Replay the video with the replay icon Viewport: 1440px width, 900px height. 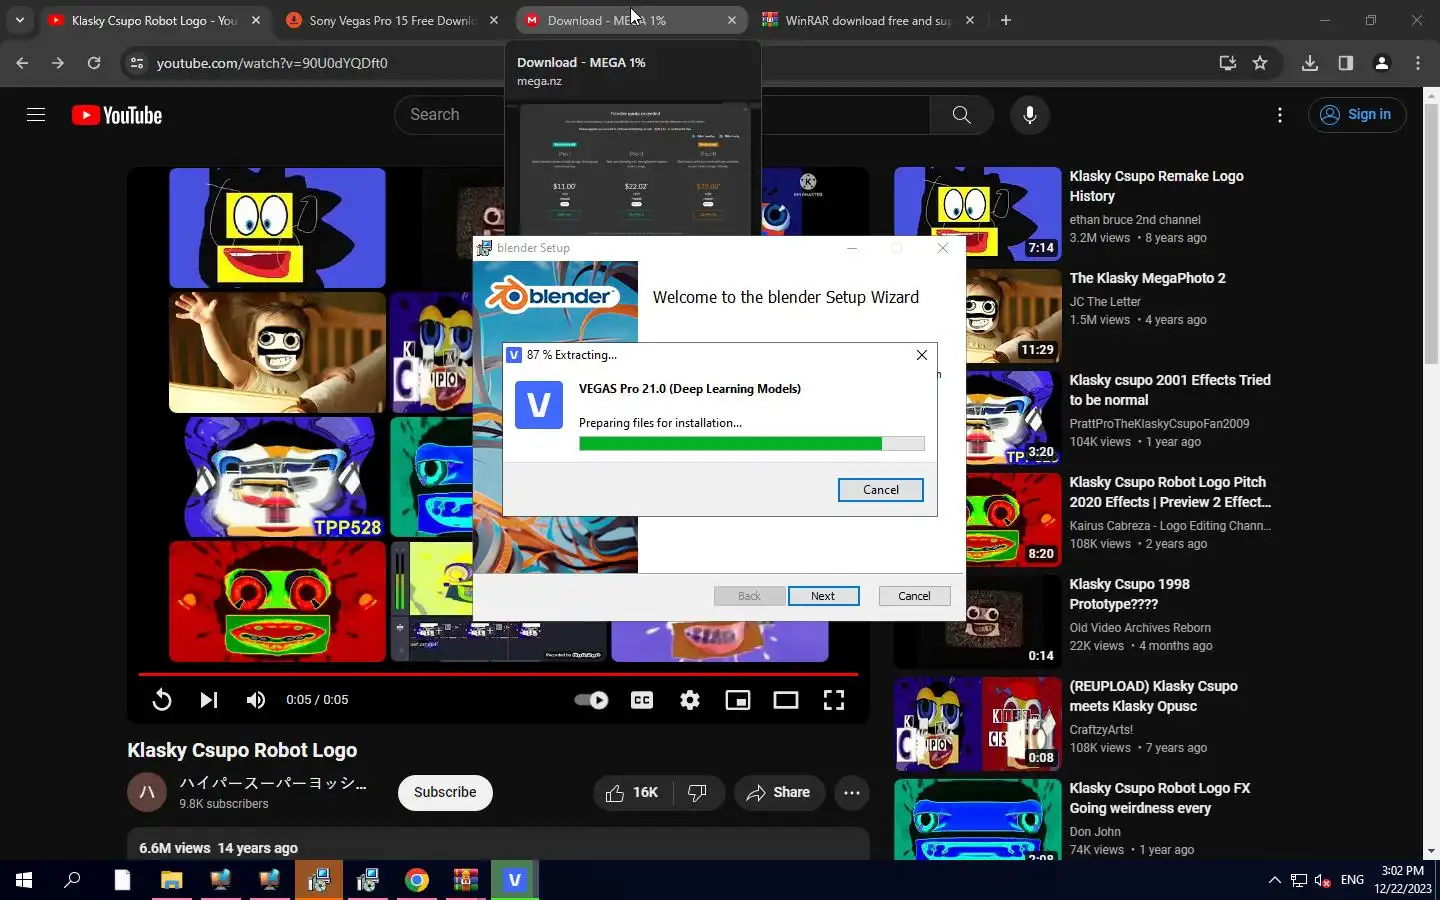coord(161,700)
